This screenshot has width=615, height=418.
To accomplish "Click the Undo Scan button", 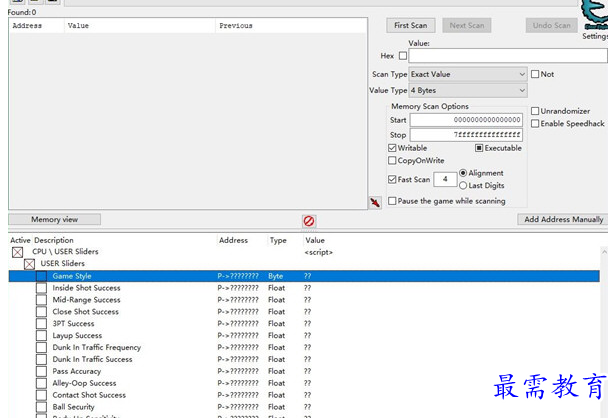I will pos(551,25).
